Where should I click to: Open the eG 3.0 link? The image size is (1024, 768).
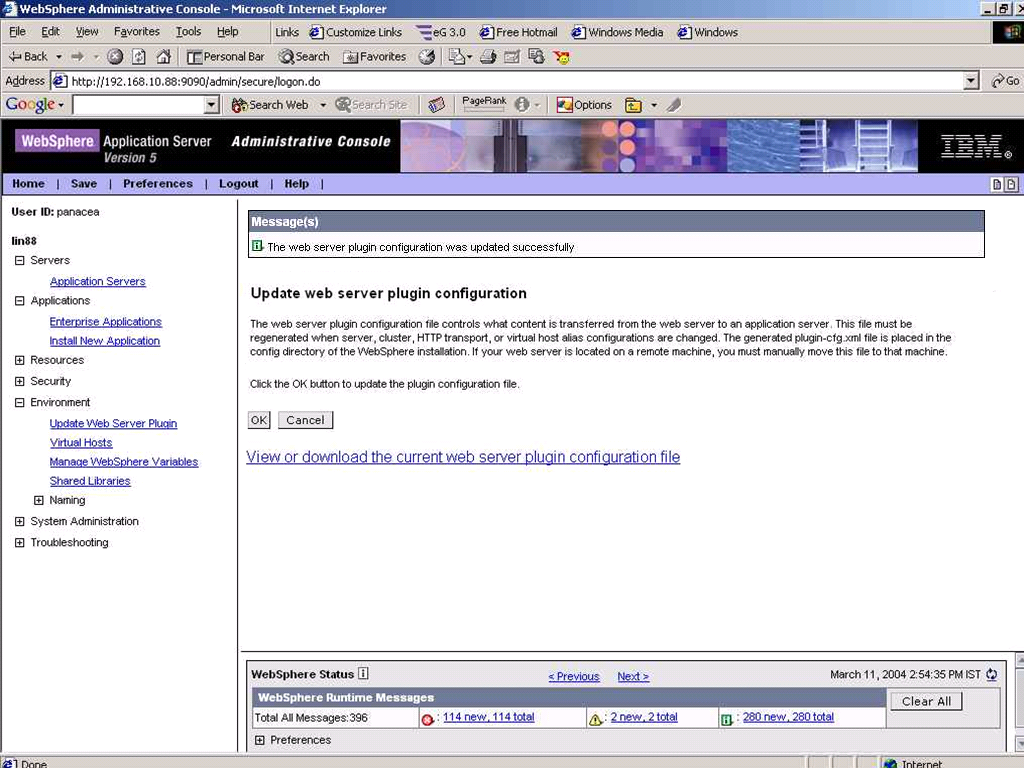pos(441,32)
